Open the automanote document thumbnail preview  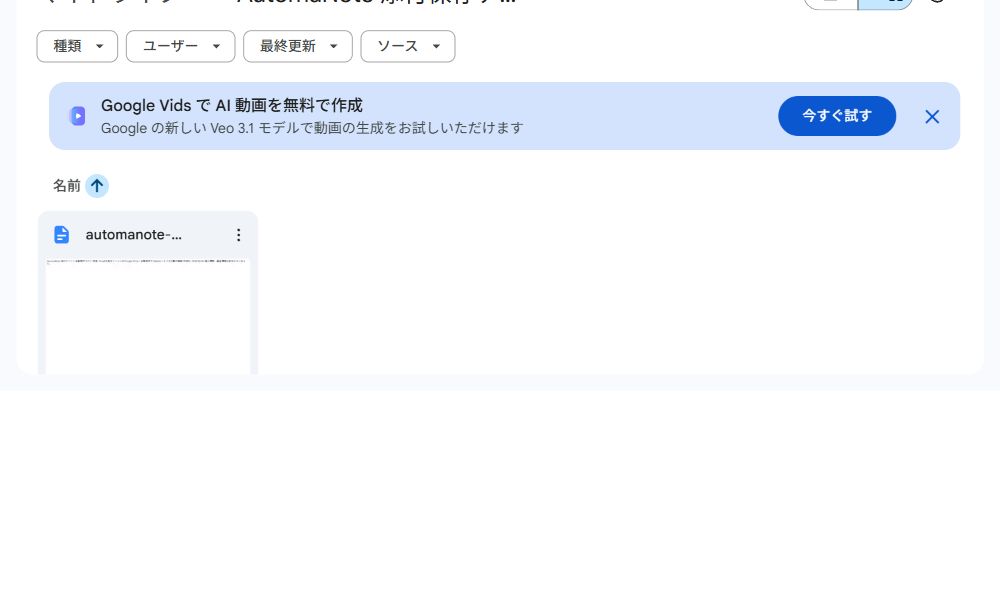pos(148,316)
